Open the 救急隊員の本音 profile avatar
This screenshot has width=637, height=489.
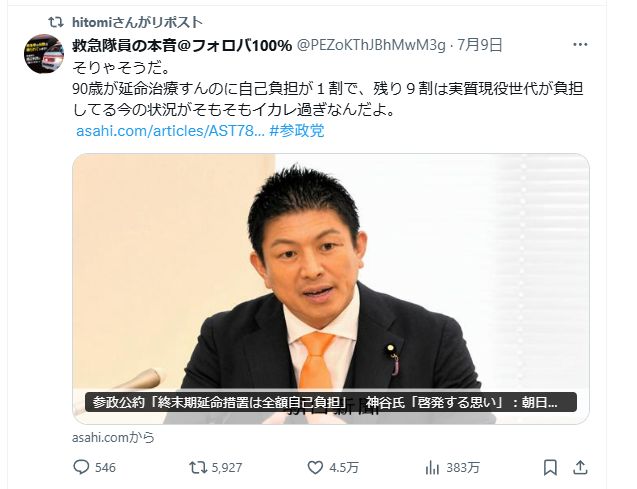[x=44, y=54]
